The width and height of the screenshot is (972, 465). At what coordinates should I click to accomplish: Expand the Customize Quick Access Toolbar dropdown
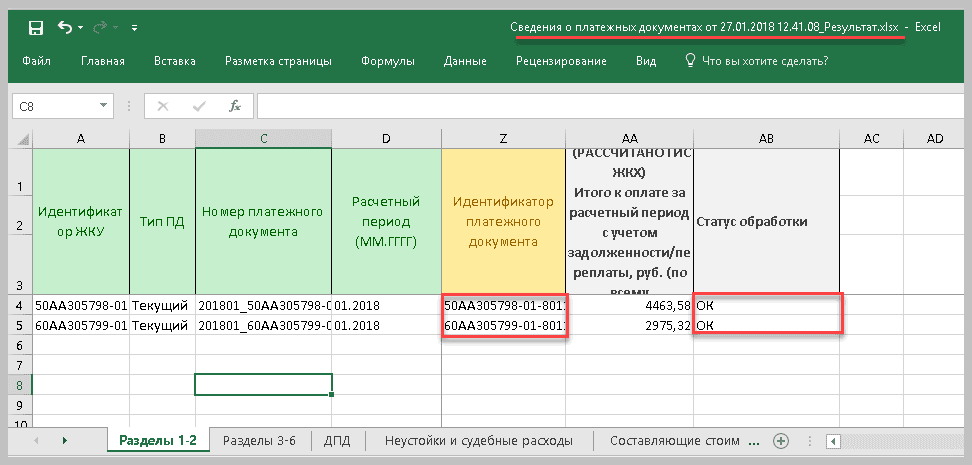135,28
